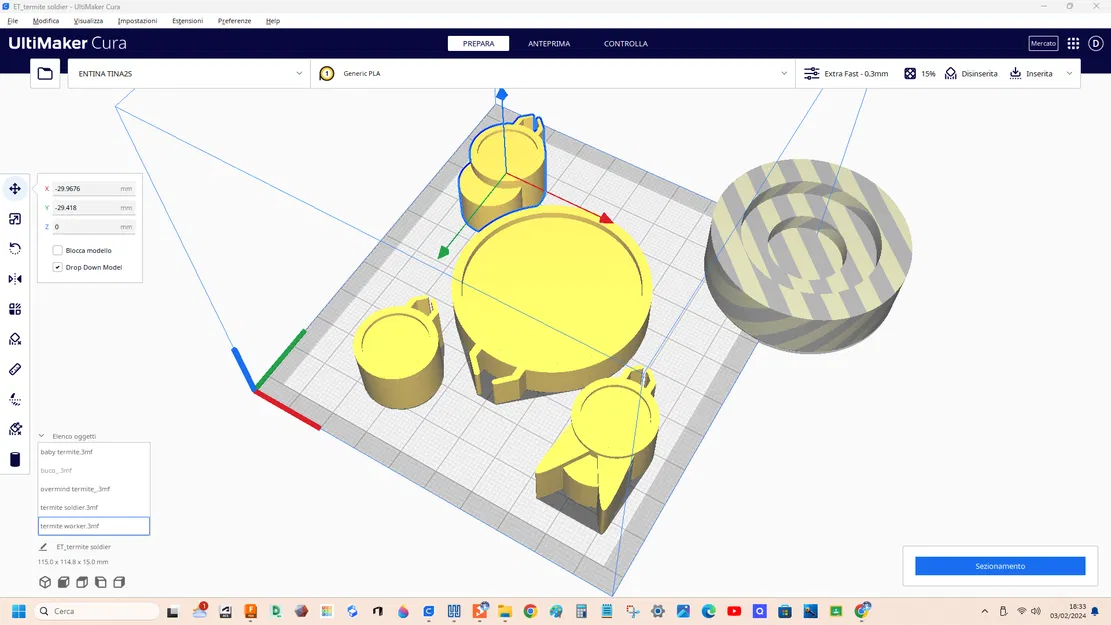Disable the Drop Down Model checkbox
The width and height of the screenshot is (1111, 625).
[57, 267]
